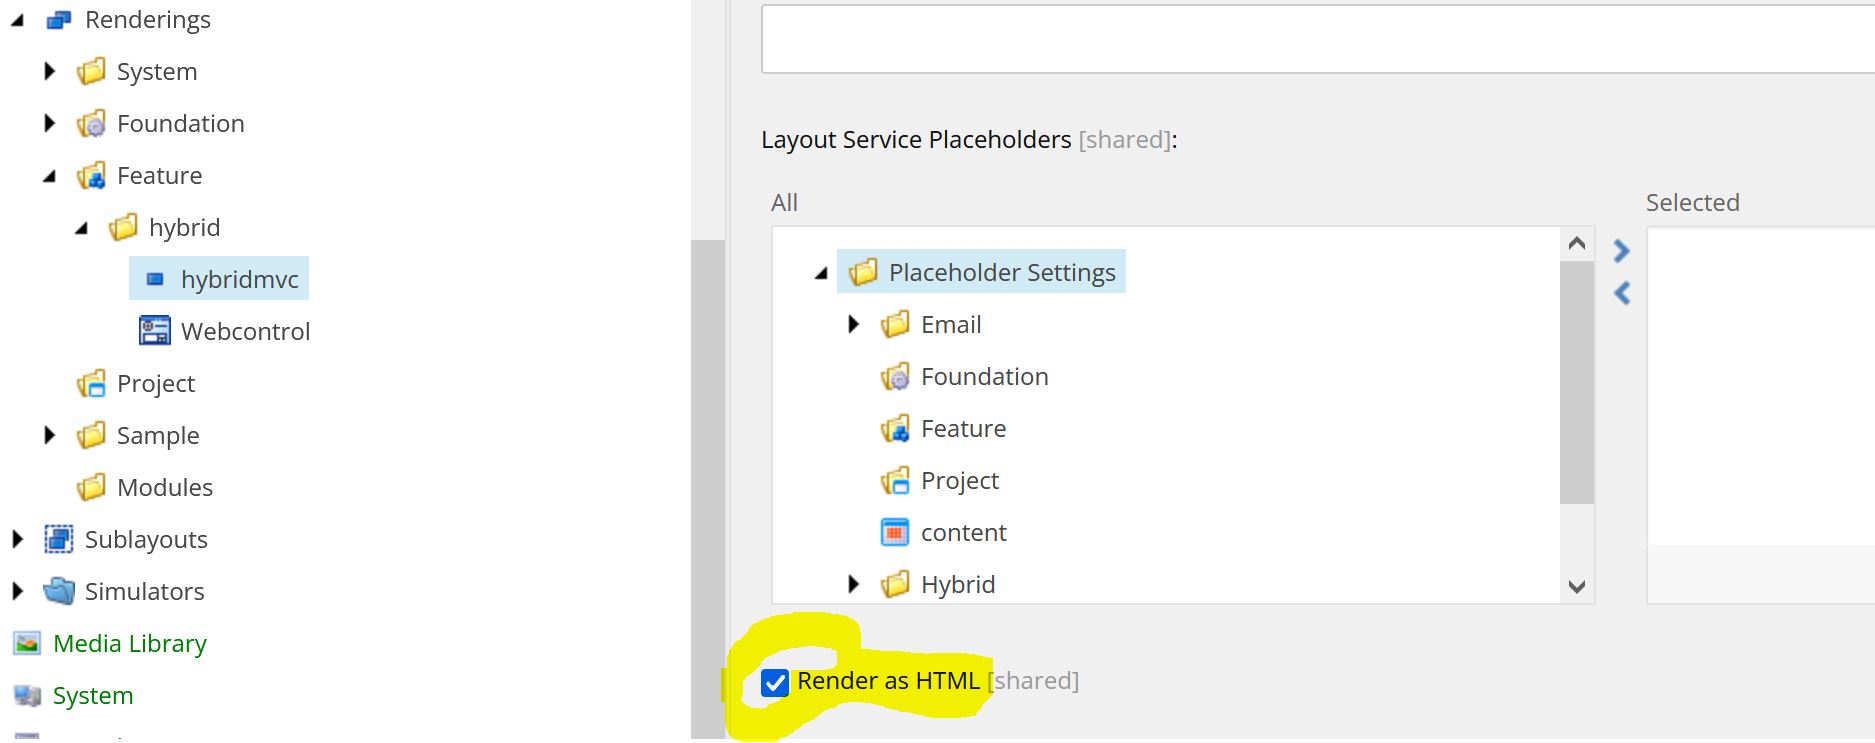
Task: Expand the System renderings folder
Action: coord(50,71)
